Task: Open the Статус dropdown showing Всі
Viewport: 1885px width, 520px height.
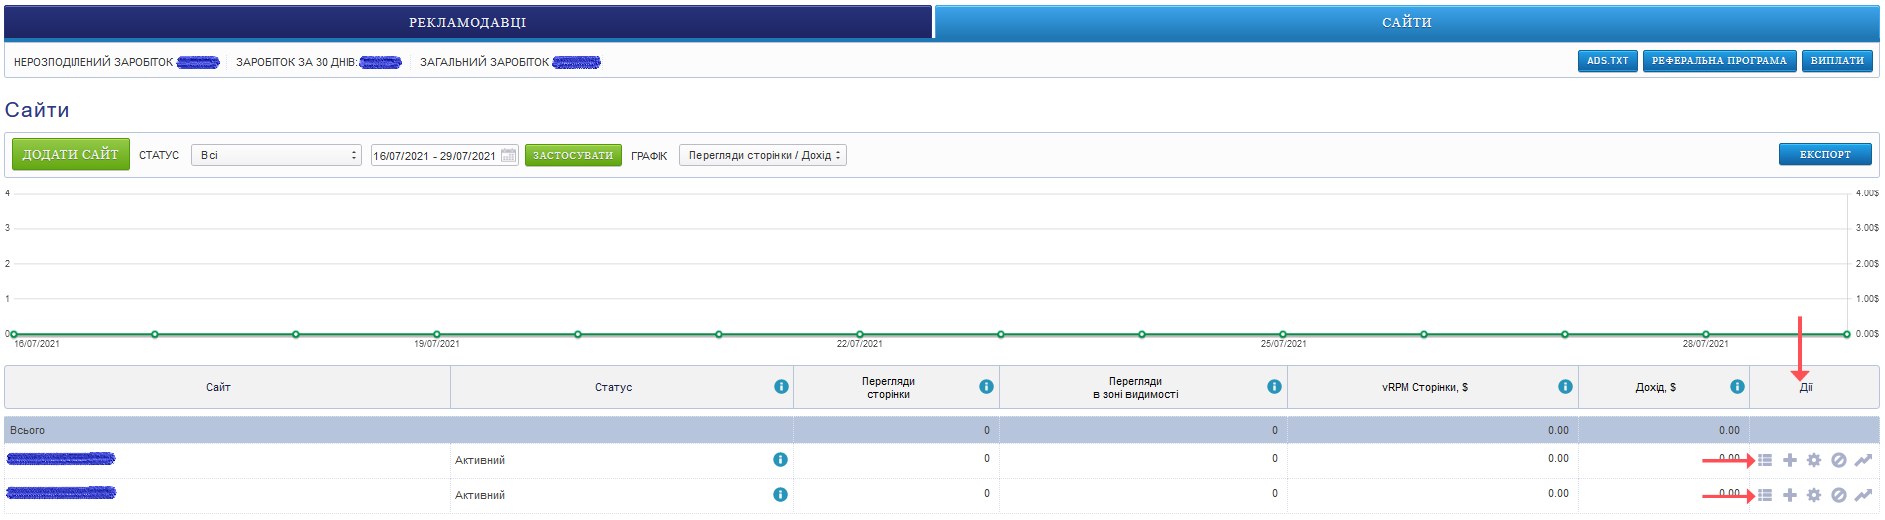Action: click(x=276, y=155)
